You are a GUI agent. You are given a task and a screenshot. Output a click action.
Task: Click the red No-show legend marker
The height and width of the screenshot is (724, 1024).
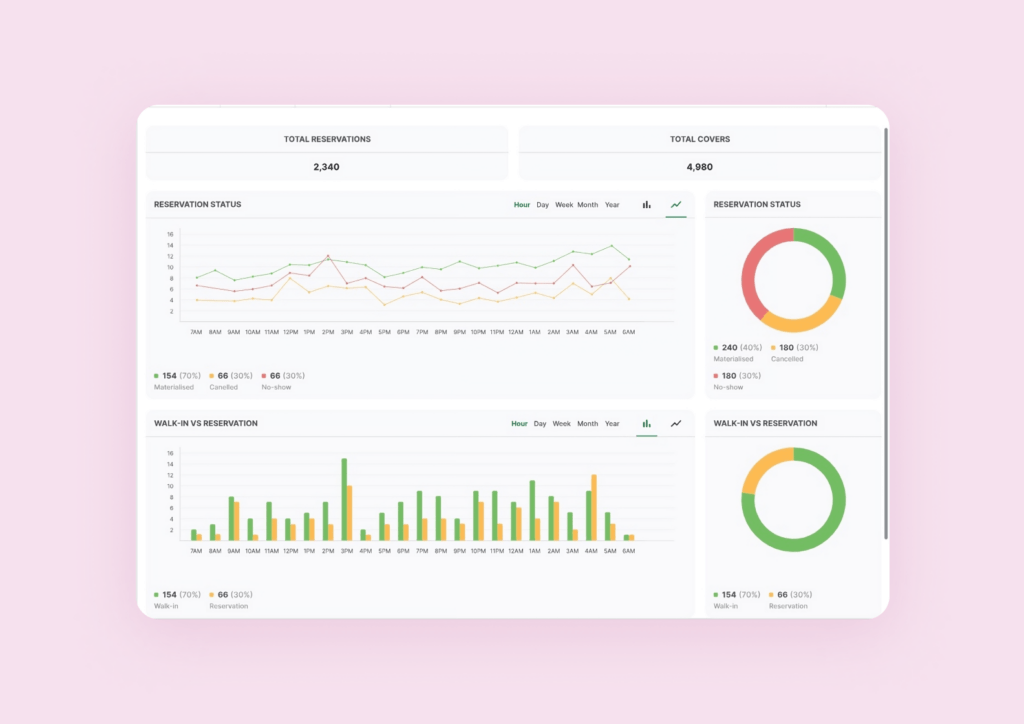[x=263, y=375]
